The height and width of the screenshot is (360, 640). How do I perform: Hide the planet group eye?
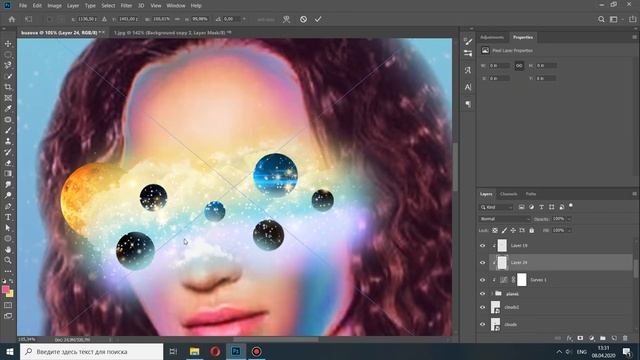482,294
